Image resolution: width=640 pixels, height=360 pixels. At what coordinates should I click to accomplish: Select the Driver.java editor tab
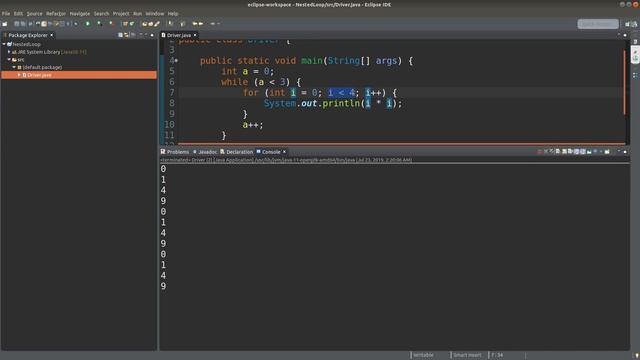179,35
